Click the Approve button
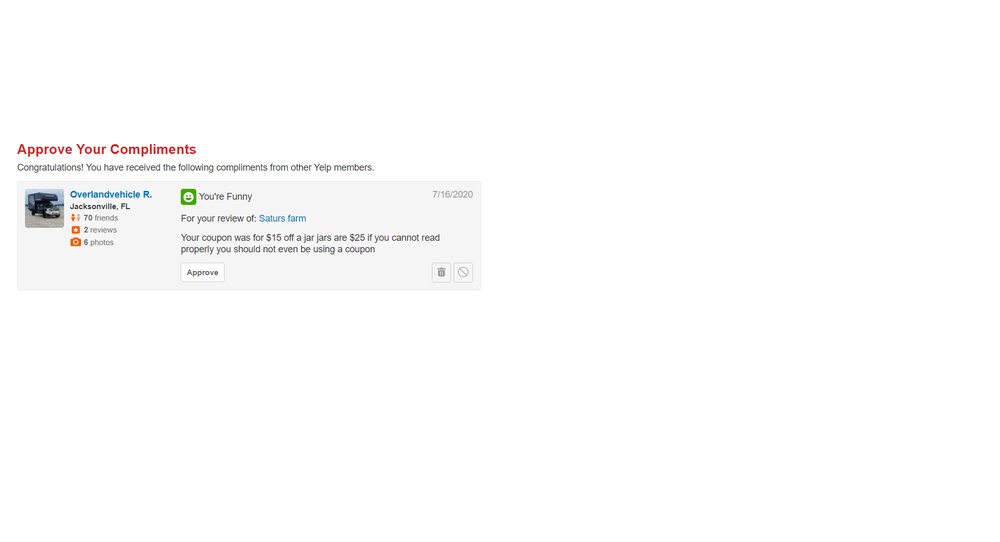Image resolution: width=1000 pixels, height=542 pixels. (x=202, y=272)
